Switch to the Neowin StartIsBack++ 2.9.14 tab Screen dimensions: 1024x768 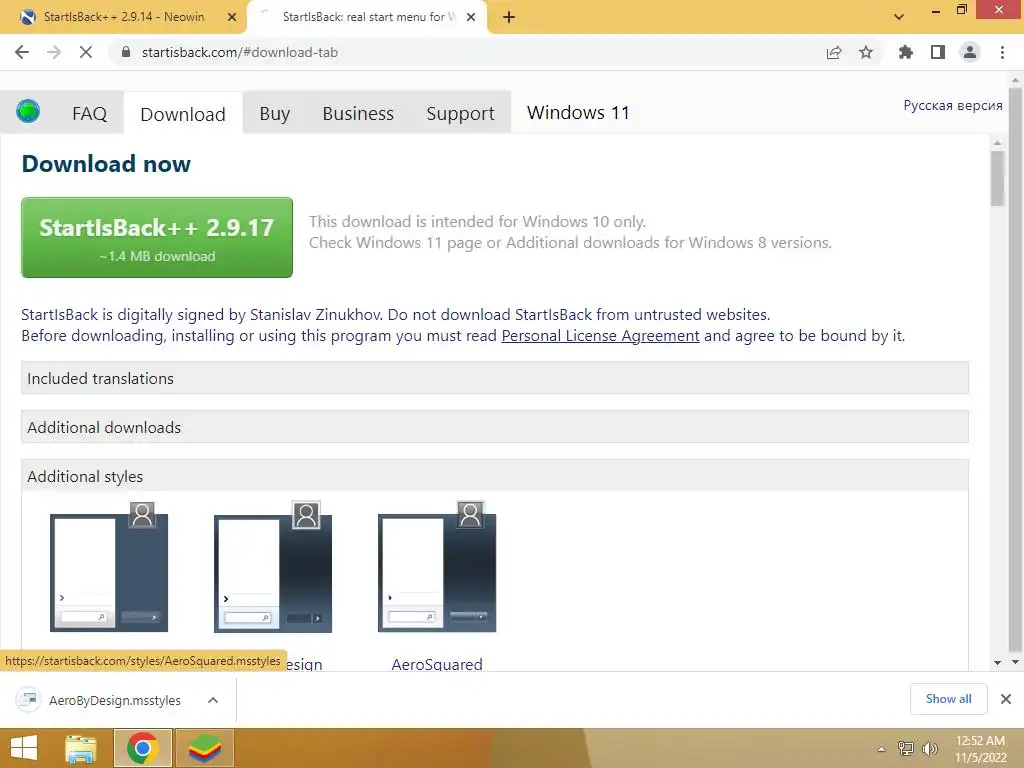click(x=123, y=17)
